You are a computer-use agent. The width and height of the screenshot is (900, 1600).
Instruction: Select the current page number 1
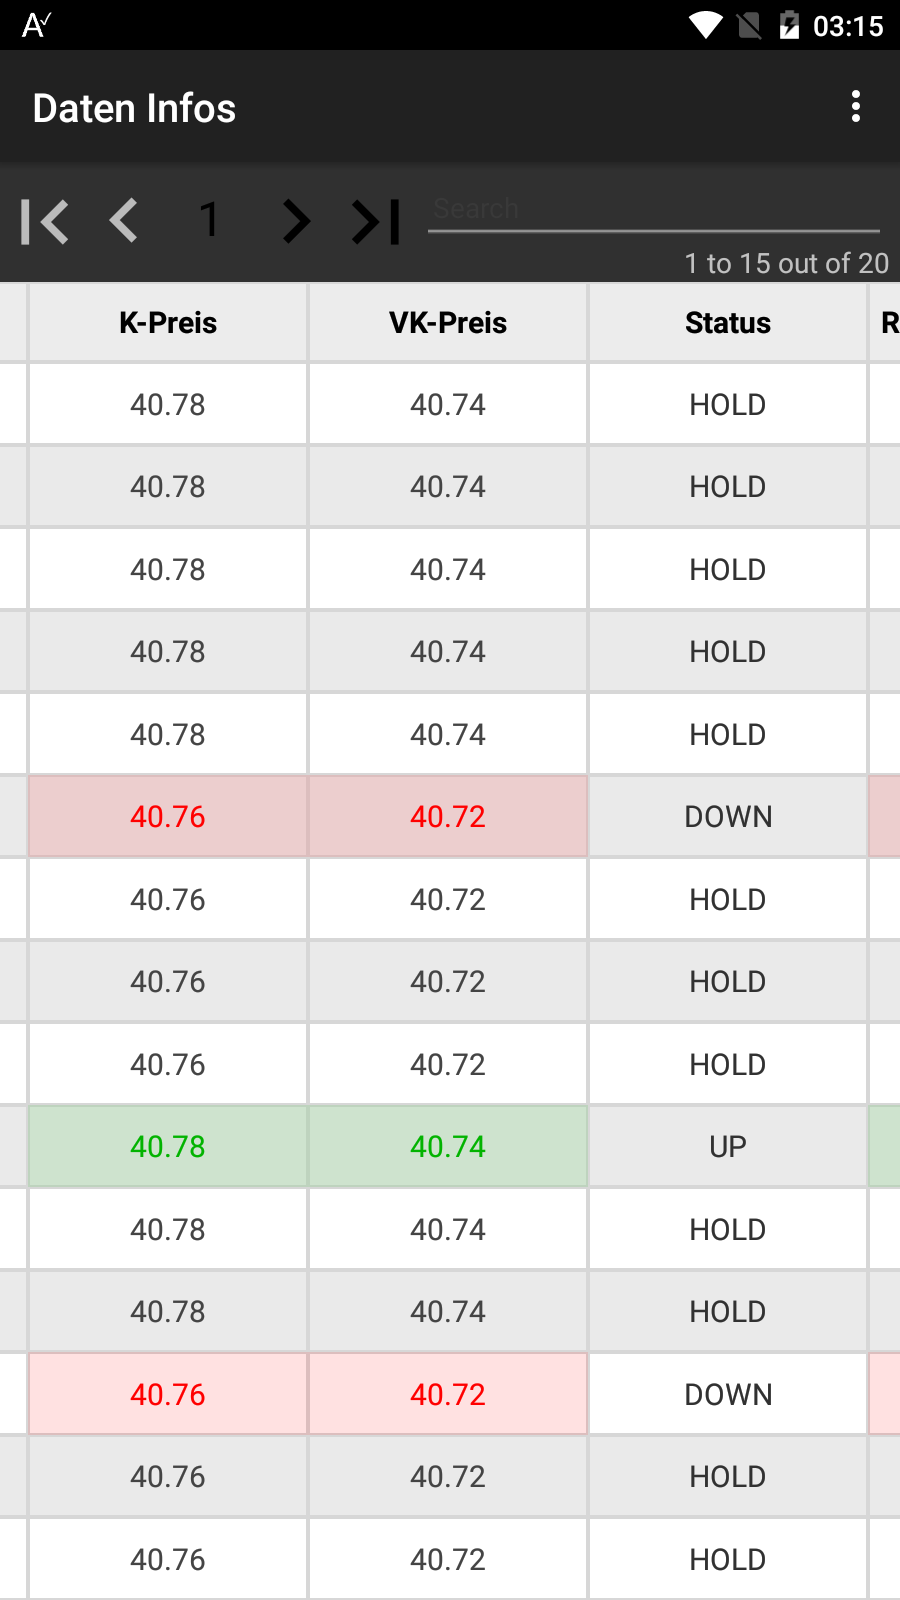[x=209, y=220]
